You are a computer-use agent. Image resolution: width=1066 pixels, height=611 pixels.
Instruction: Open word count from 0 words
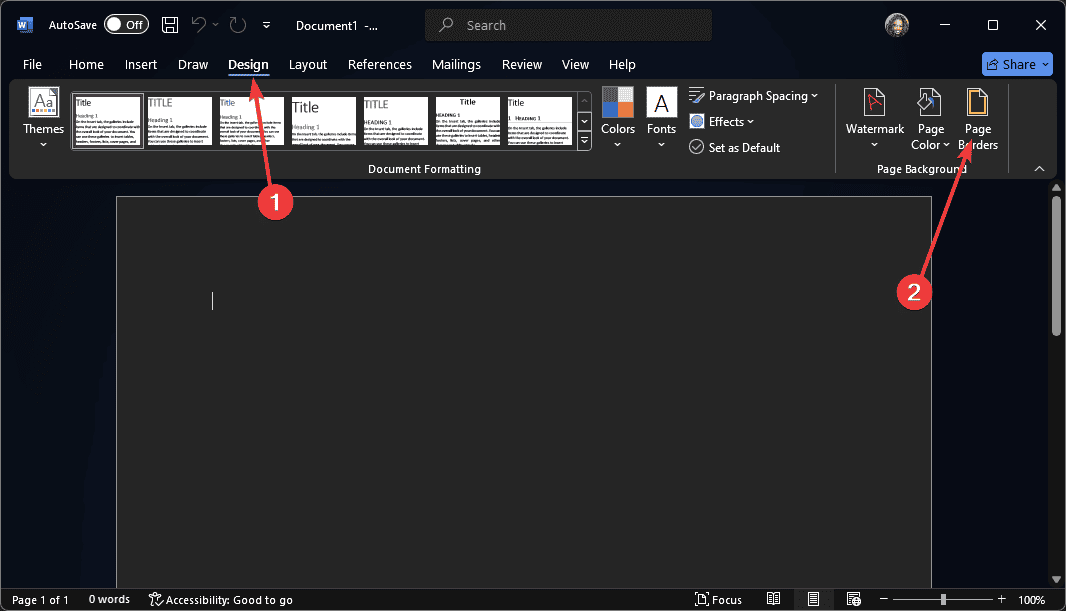(x=109, y=599)
